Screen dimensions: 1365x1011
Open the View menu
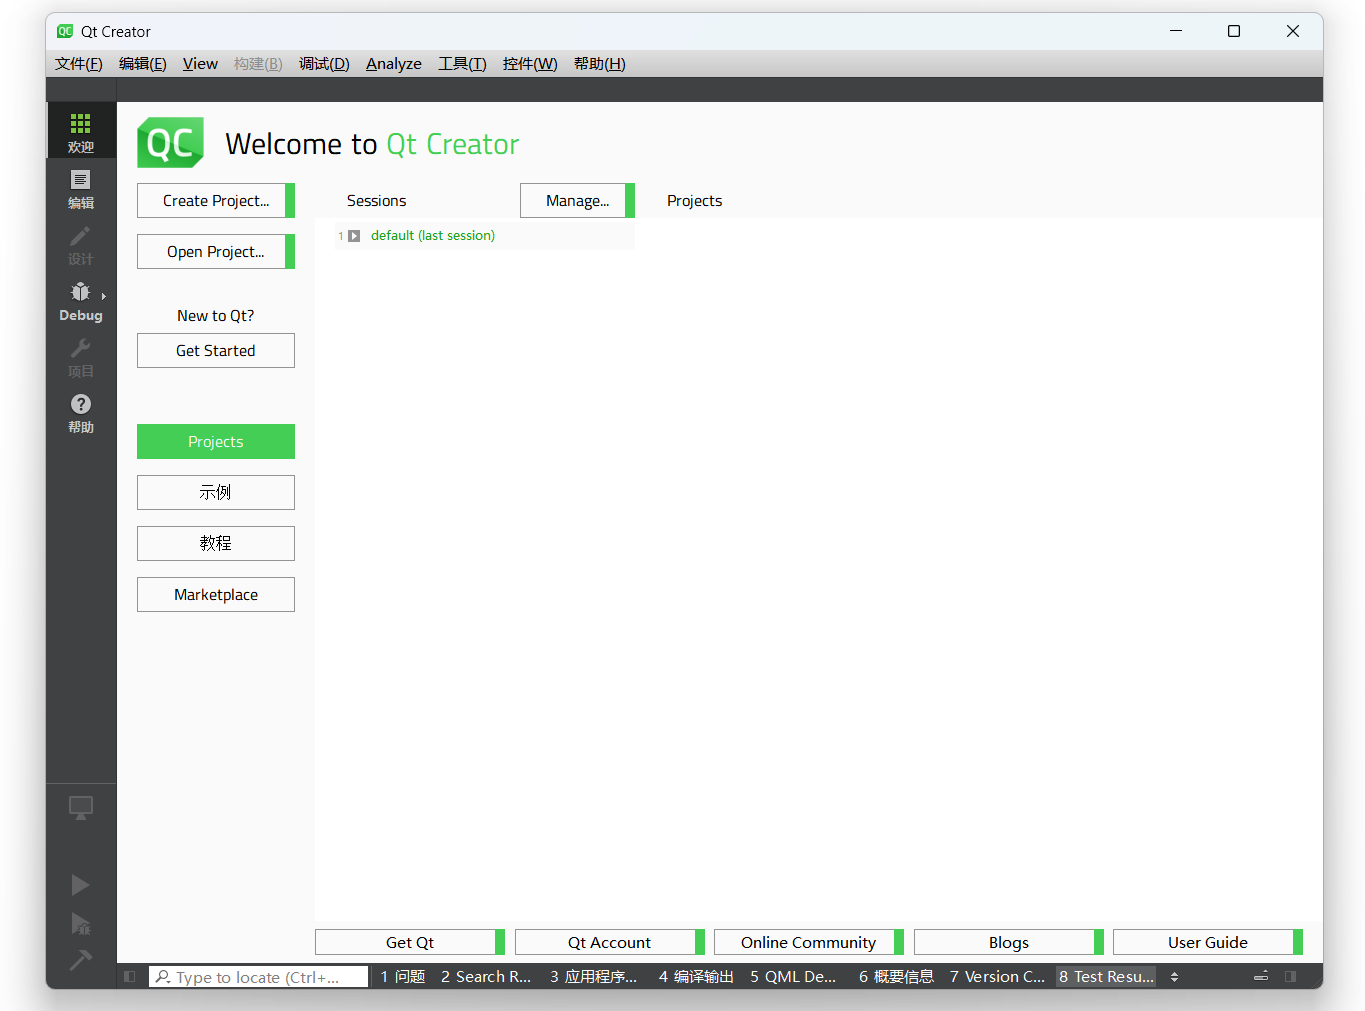tap(200, 64)
